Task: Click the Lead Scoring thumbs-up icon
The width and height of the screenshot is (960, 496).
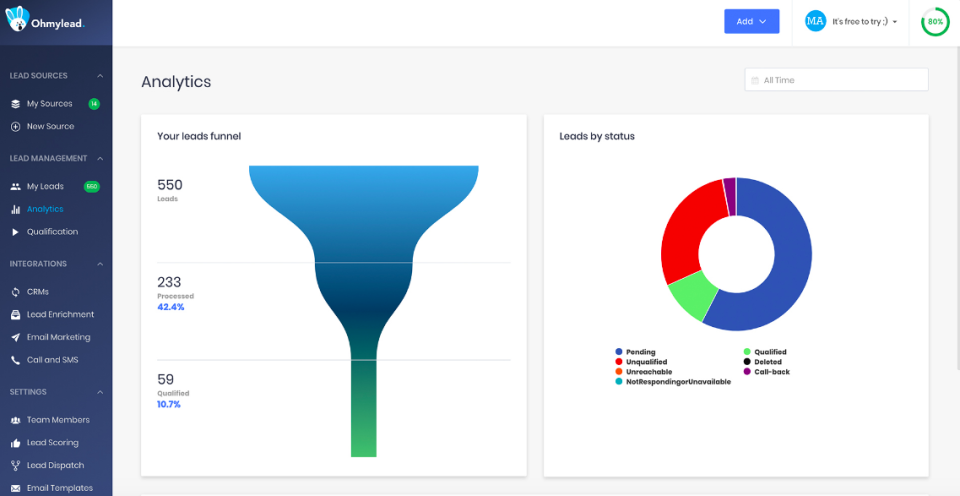Action: point(16,443)
